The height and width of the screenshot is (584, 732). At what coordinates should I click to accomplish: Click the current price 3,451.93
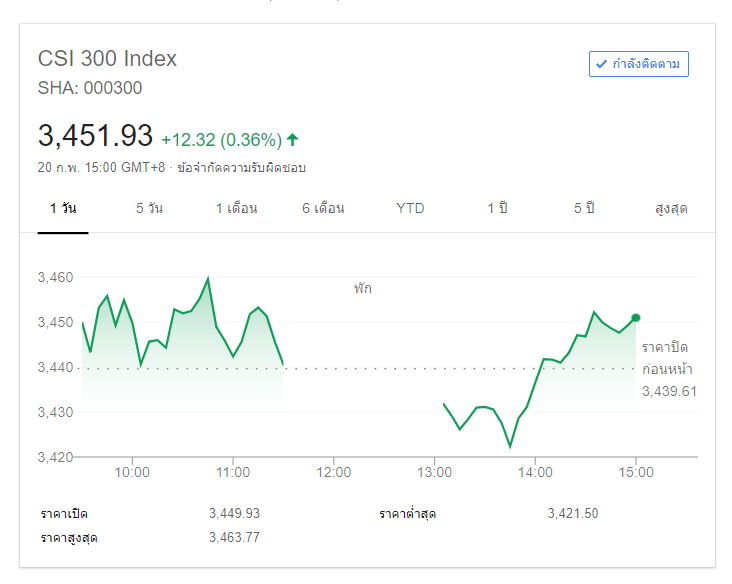click(x=95, y=135)
